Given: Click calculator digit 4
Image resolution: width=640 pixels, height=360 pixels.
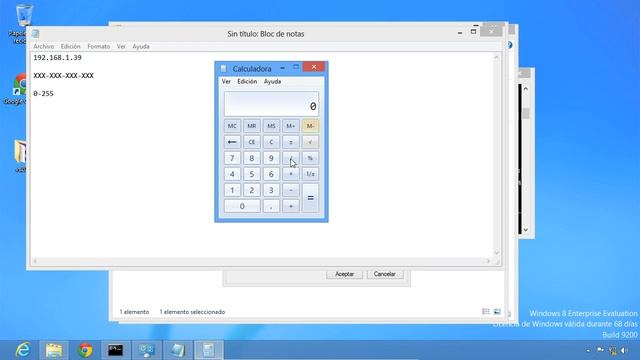Looking at the screenshot, I should point(232,174).
